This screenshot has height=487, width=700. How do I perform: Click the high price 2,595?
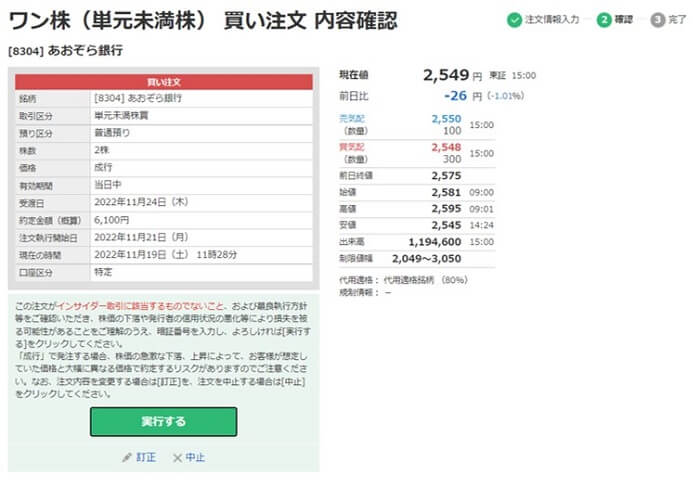click(x=446, y=209)
